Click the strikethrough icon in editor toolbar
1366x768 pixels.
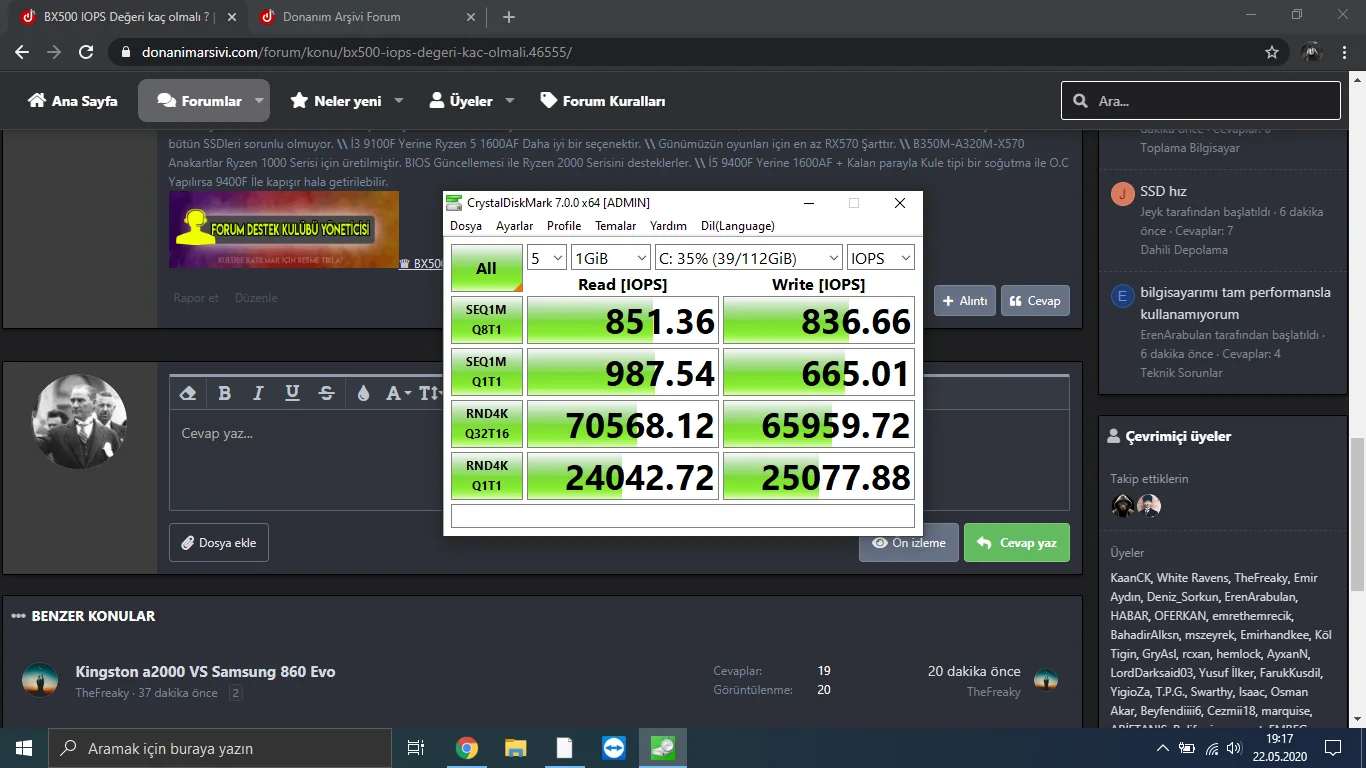point(326,393)
